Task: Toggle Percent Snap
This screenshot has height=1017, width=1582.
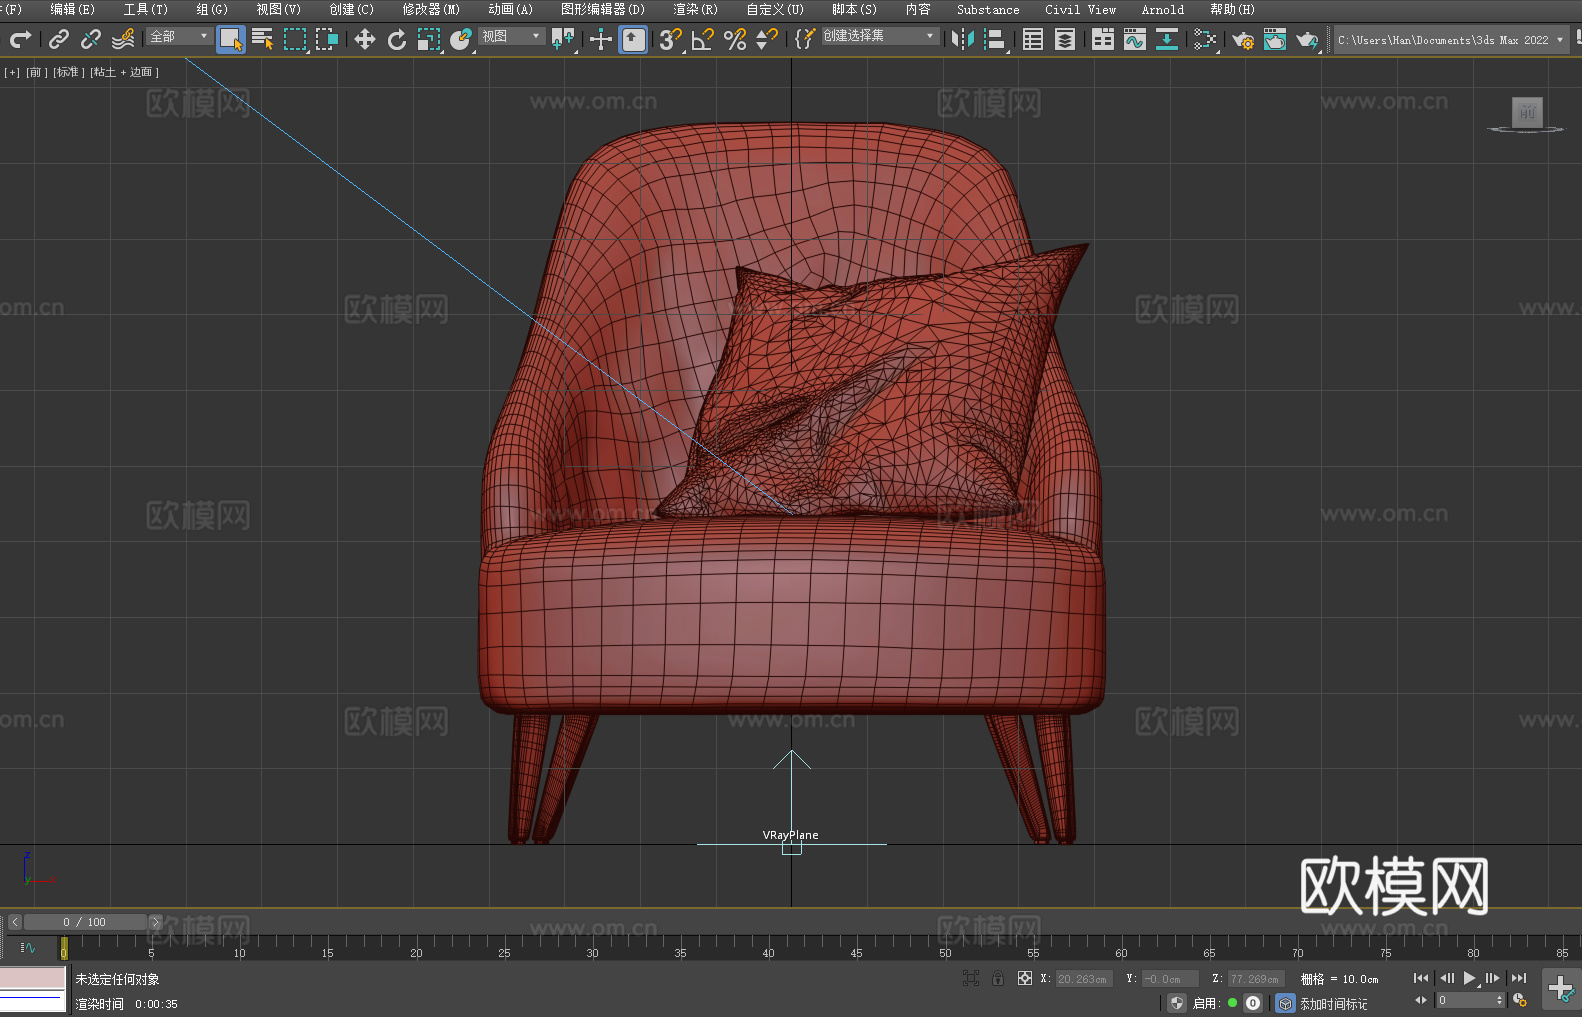Action: click(735, 39)
